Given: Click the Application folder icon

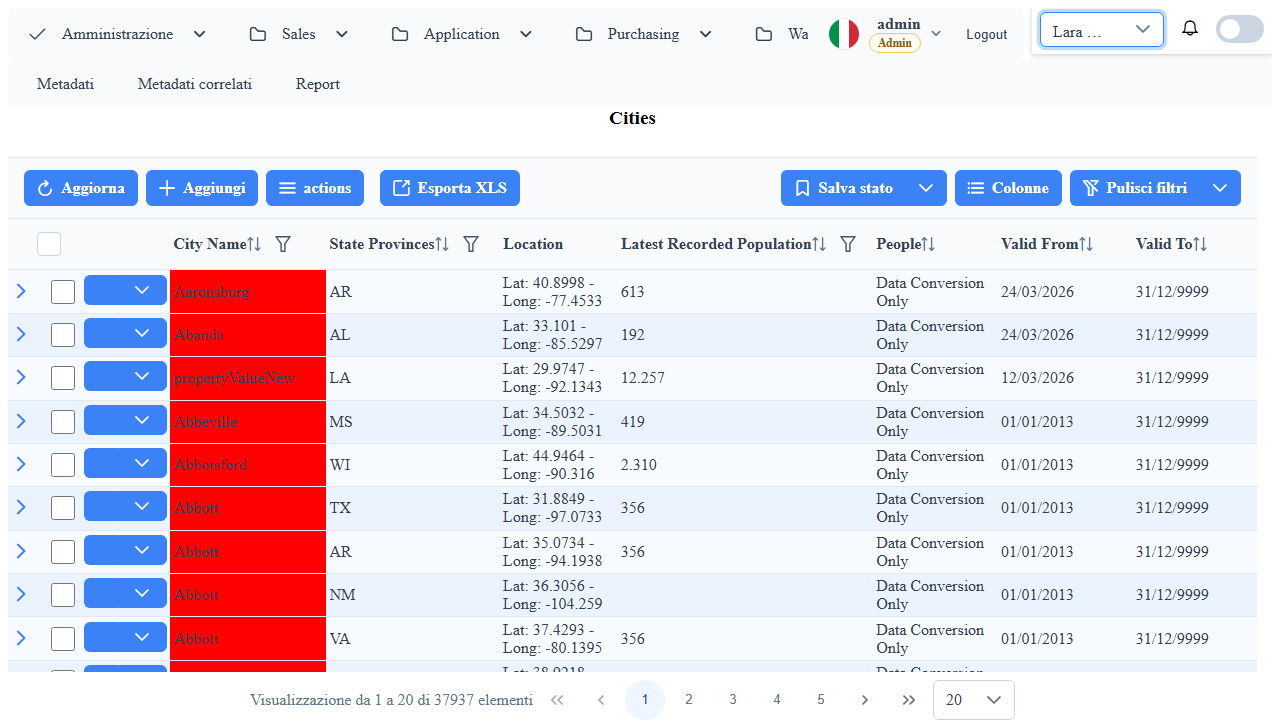Looking at the screenshot, I should click(x=400, y=34).
